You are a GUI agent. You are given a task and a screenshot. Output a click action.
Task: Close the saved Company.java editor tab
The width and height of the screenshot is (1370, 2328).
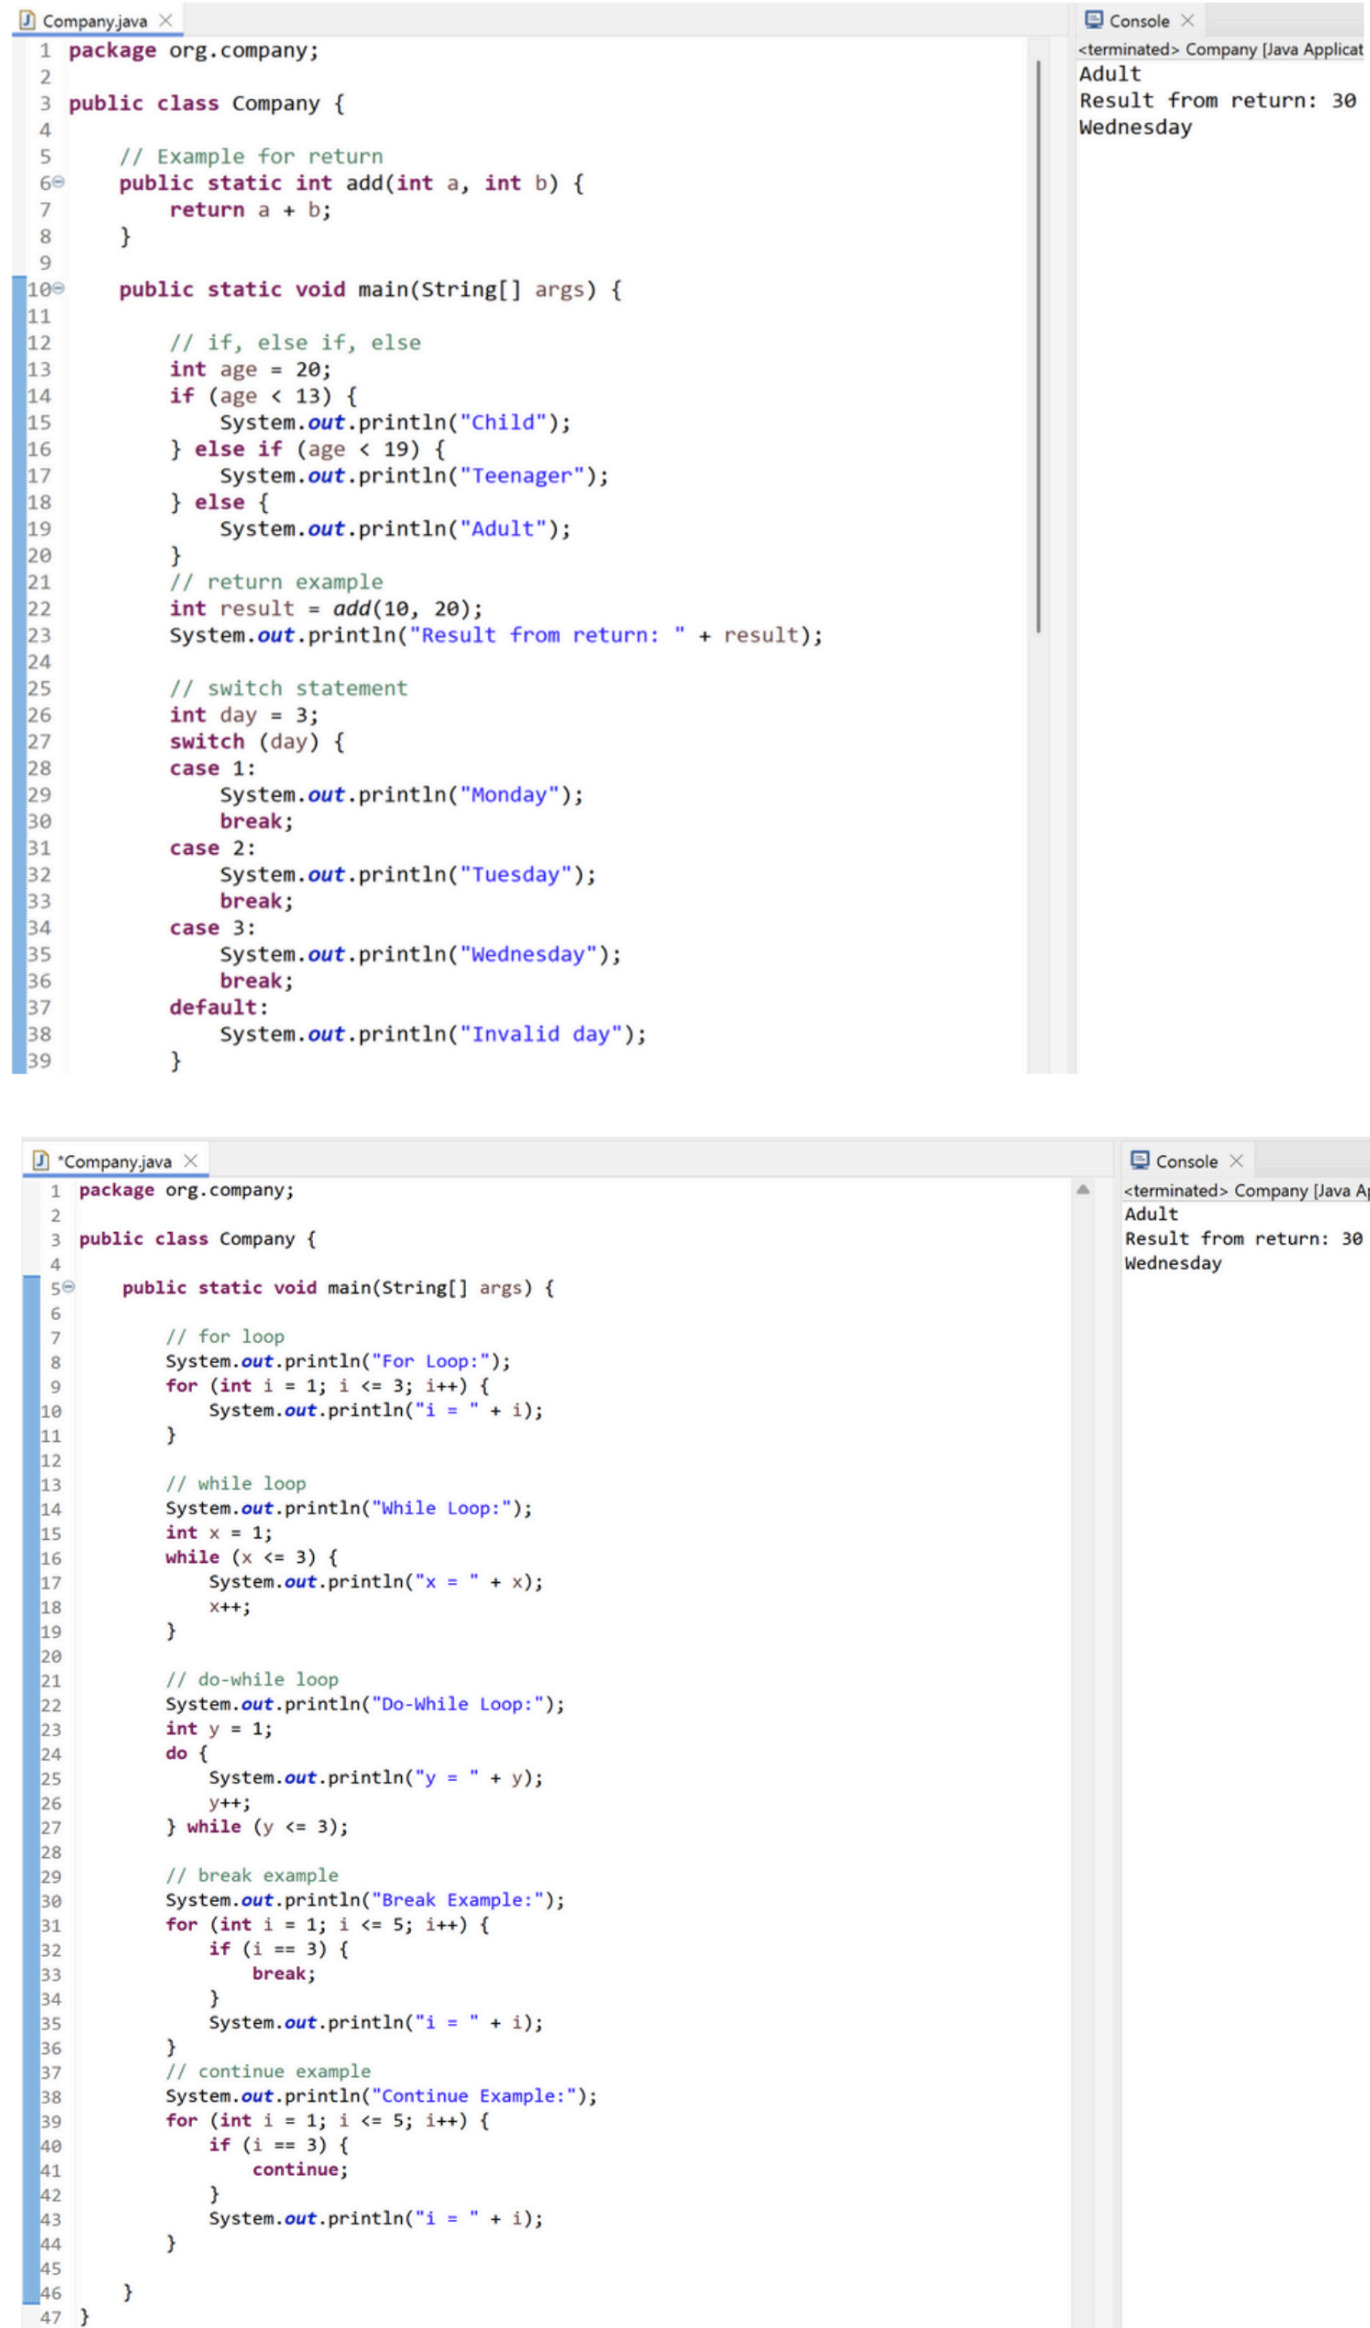point(166,20)
